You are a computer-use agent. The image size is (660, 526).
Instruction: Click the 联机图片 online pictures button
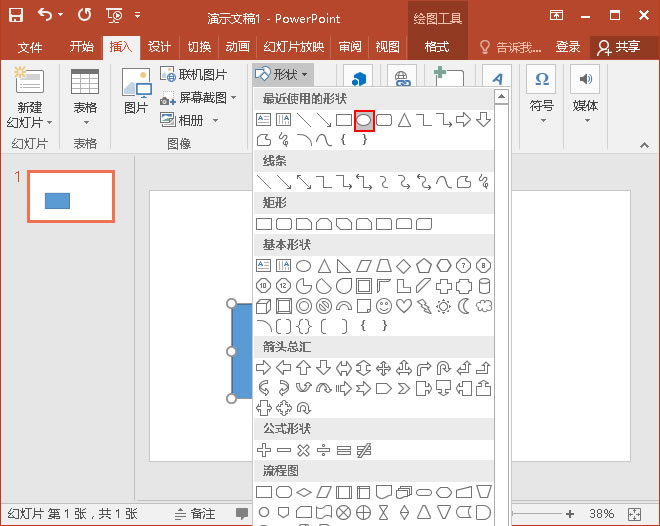point(194,75)
